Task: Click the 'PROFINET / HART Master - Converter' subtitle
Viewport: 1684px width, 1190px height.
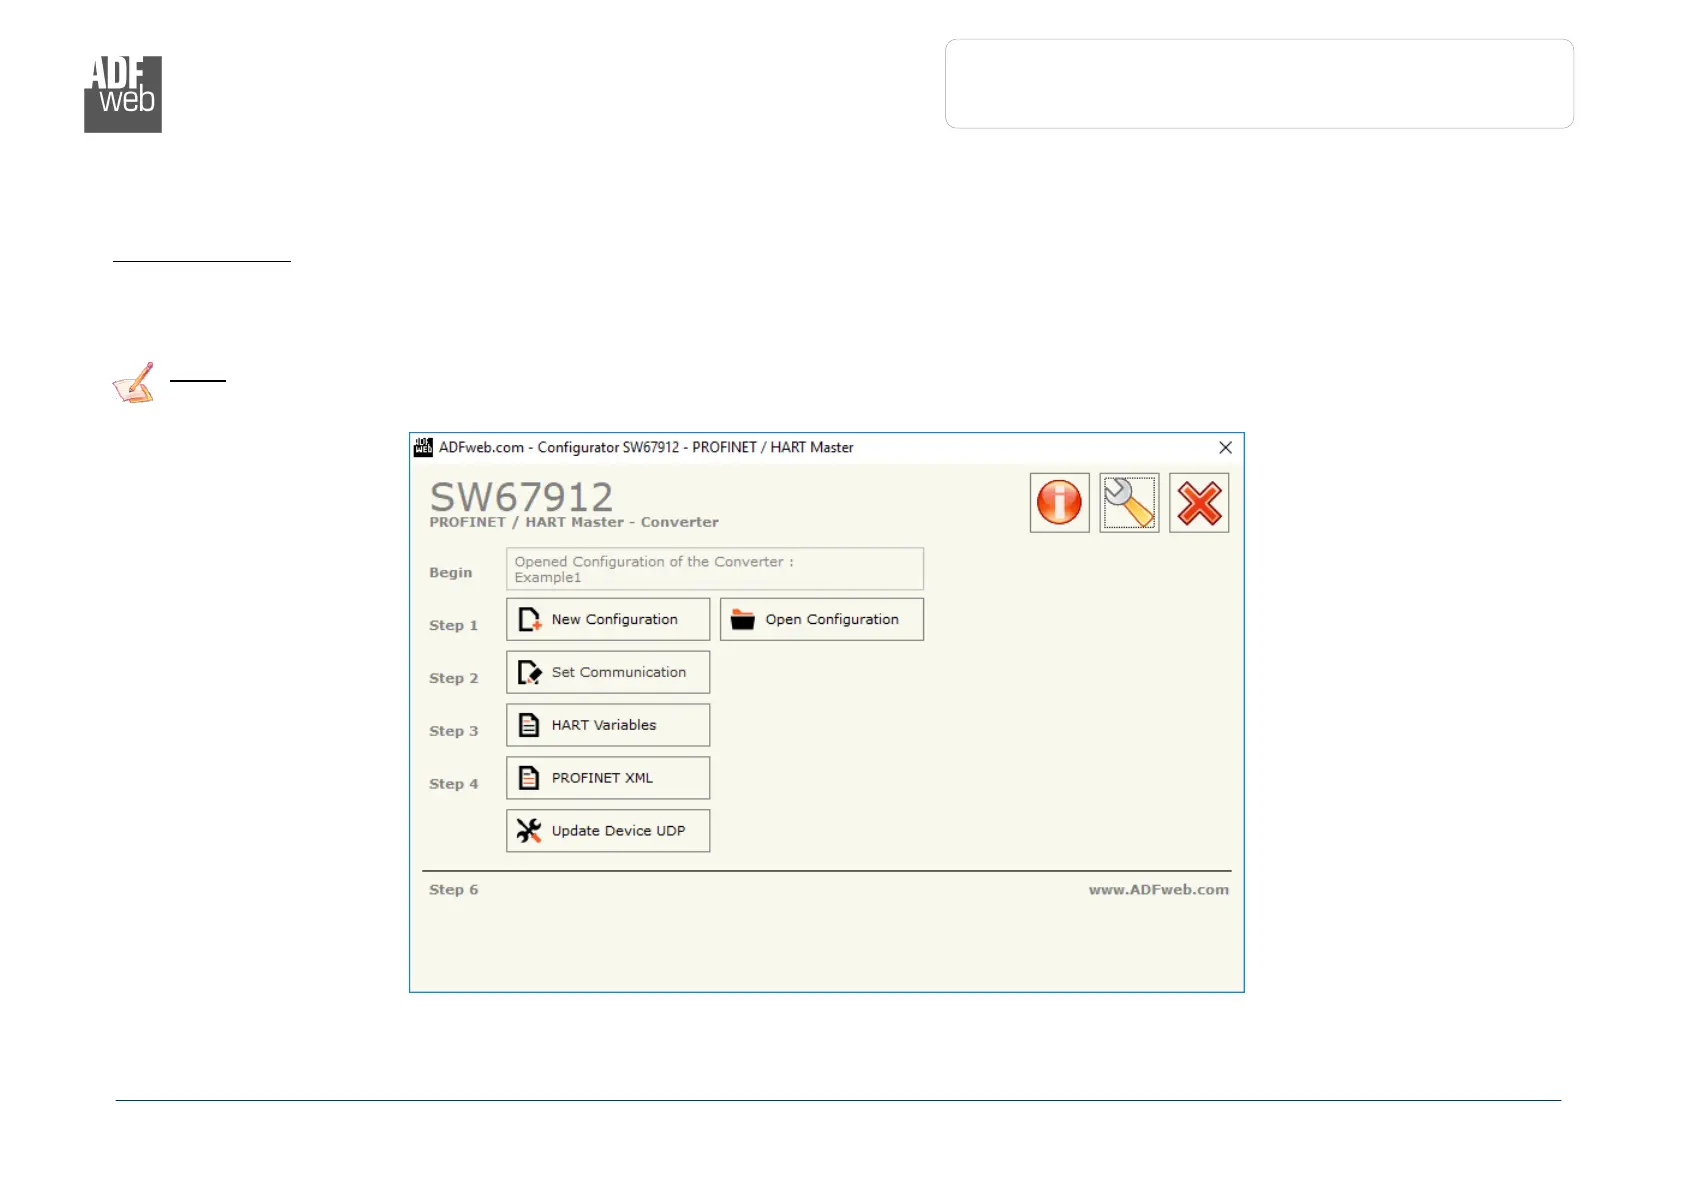Action: tap(574, 522)
